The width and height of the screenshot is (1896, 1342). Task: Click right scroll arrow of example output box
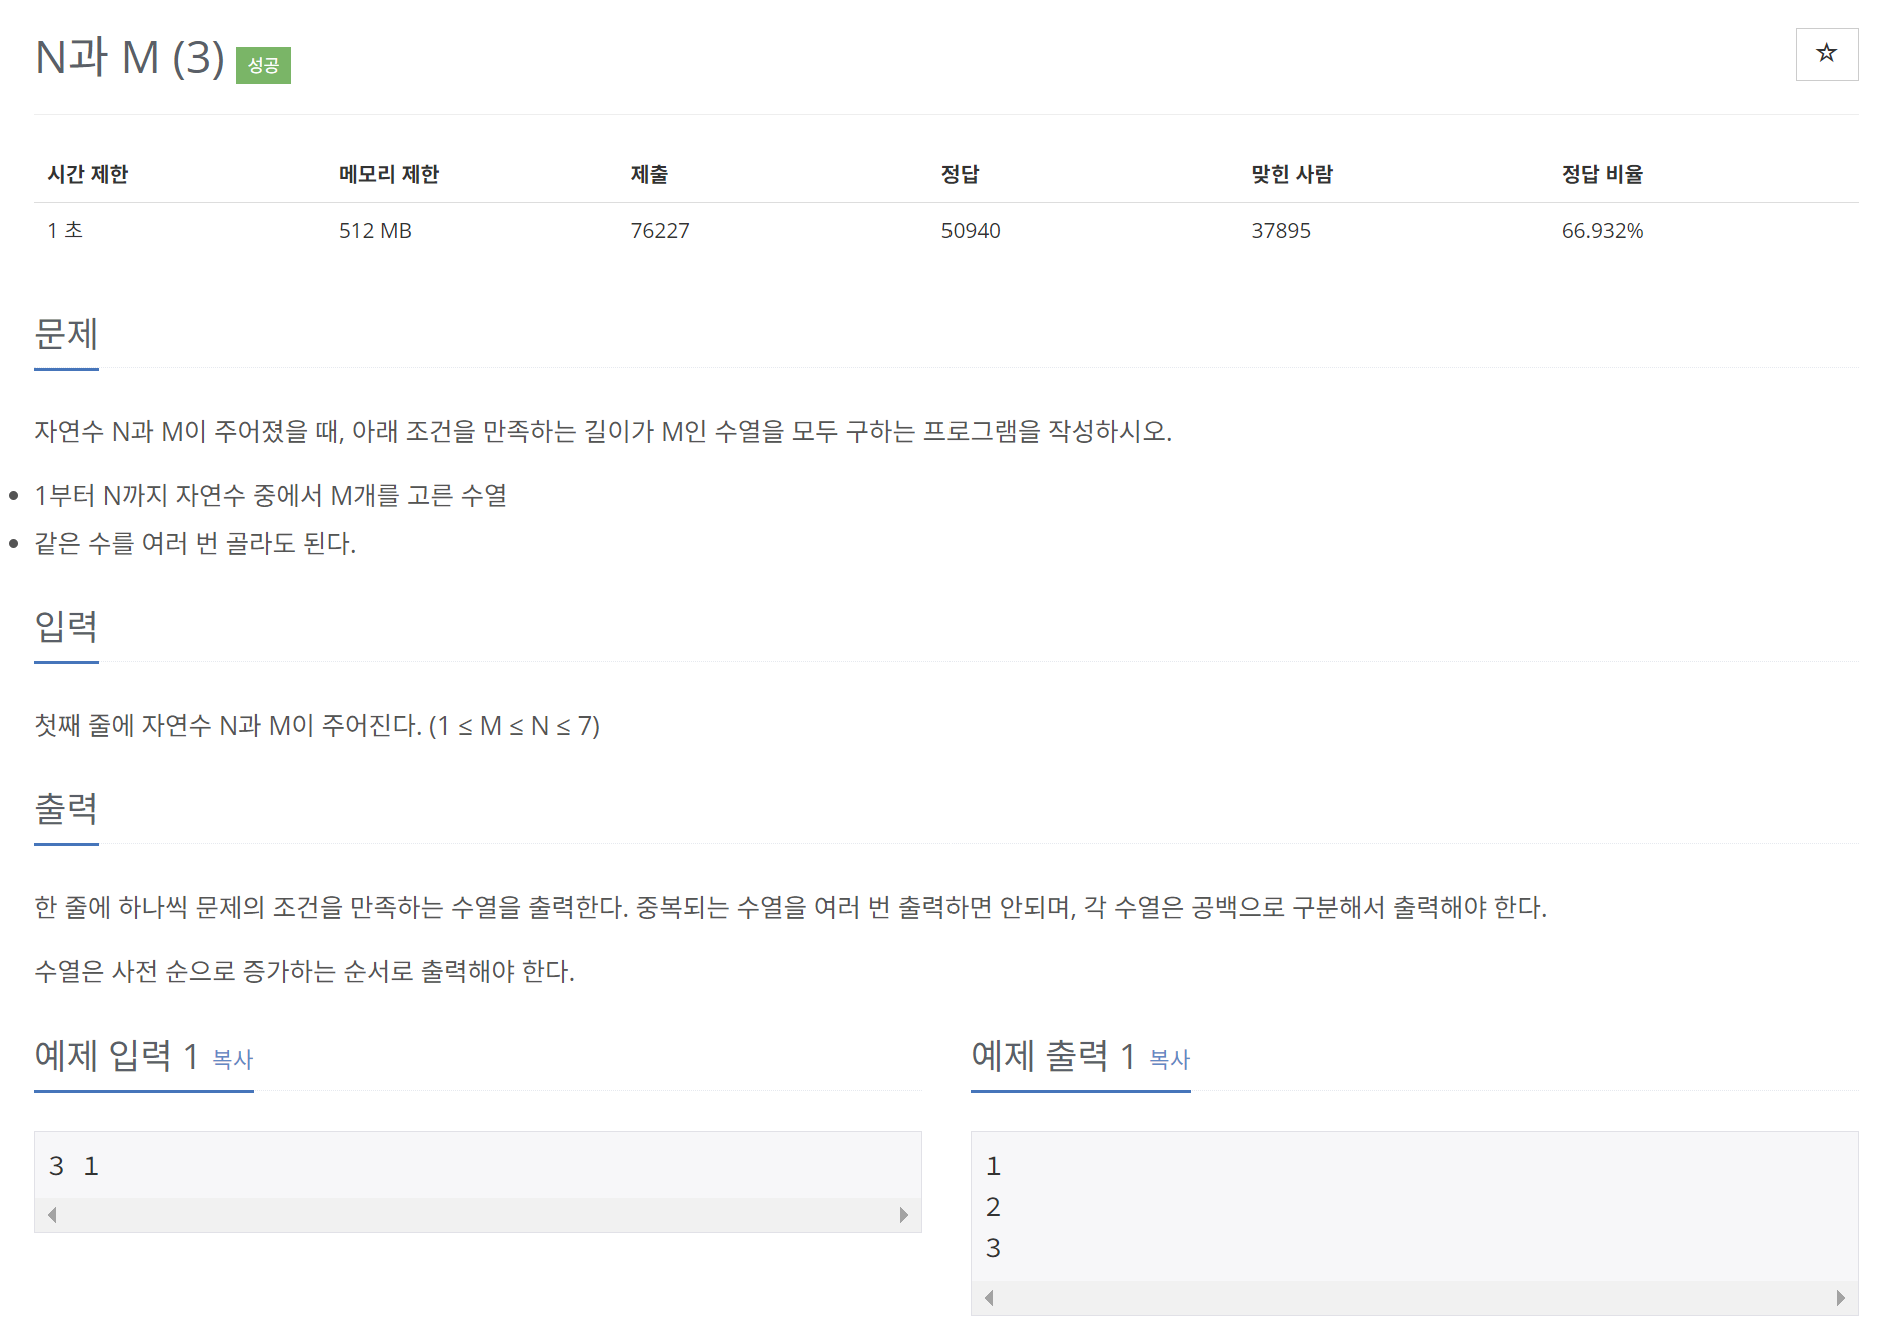1840,1298
